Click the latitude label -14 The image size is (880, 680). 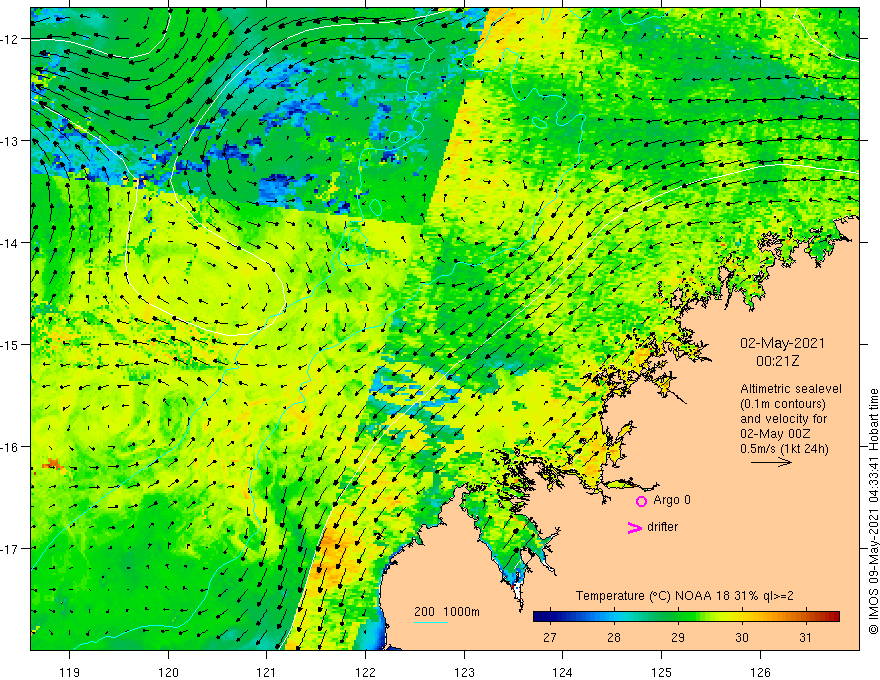click(10, 243)
